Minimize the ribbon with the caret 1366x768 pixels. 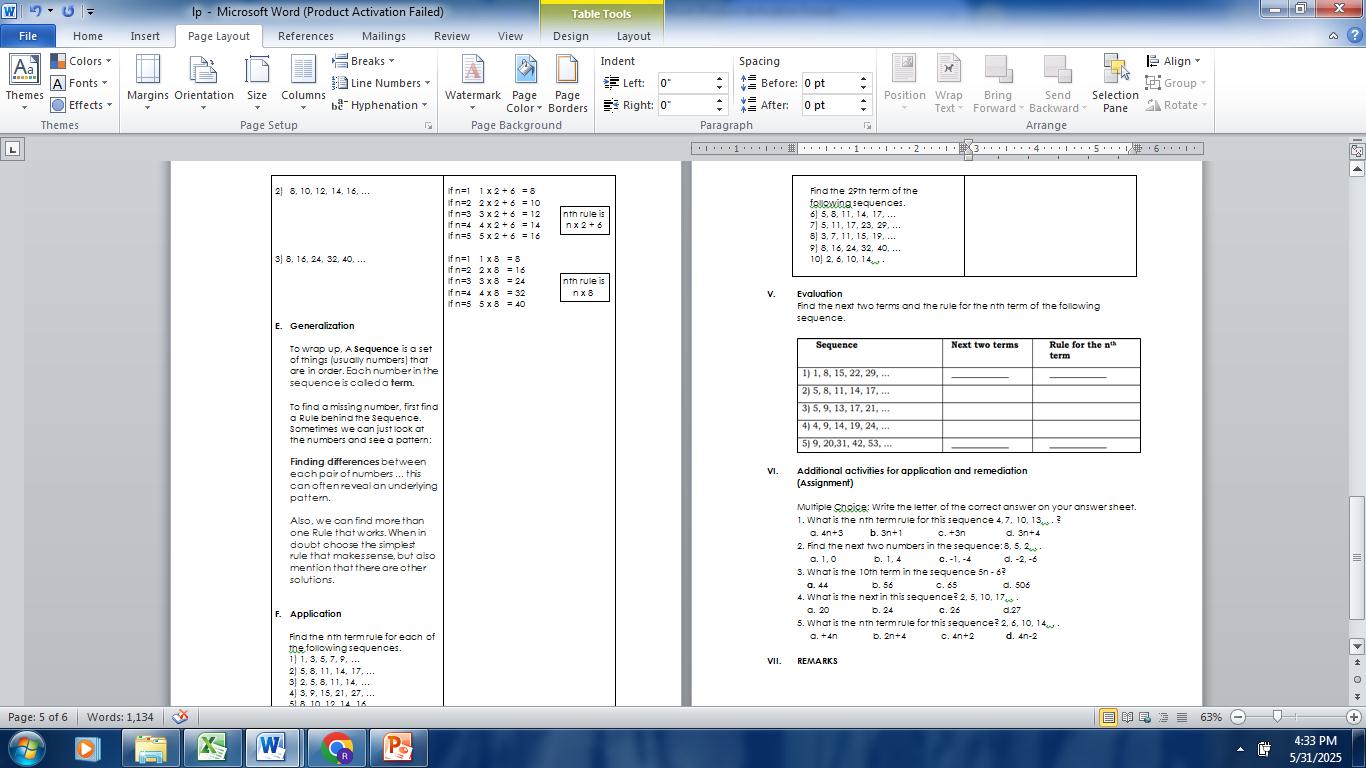coord(1333,36)
